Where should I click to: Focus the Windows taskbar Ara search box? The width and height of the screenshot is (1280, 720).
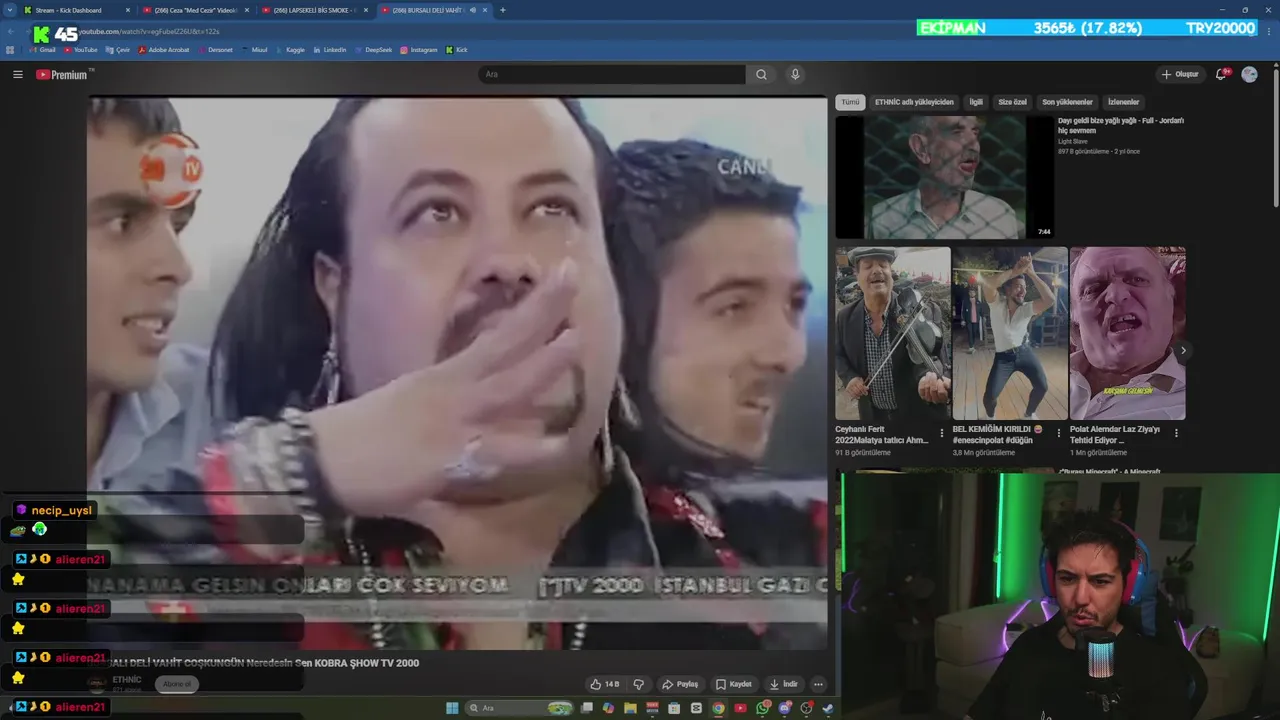(x=520, y=708)
